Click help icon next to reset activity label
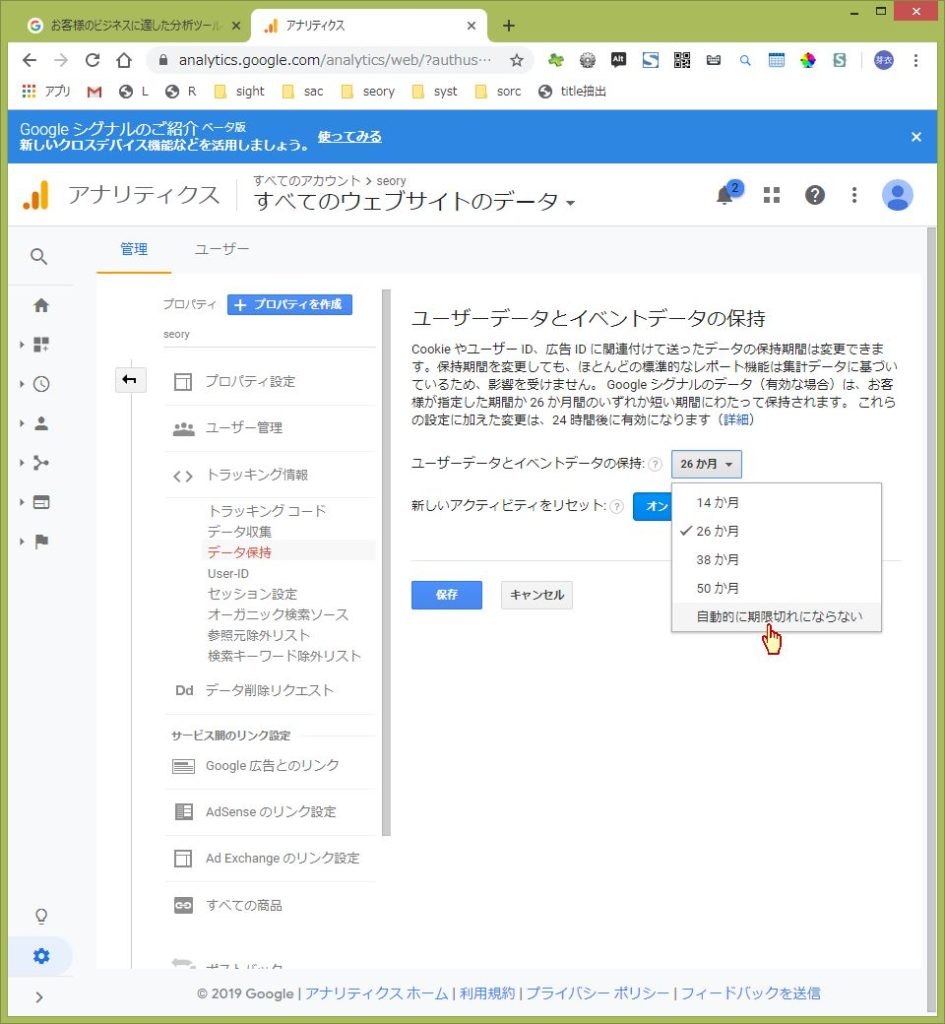 click(x=617, y=506)
